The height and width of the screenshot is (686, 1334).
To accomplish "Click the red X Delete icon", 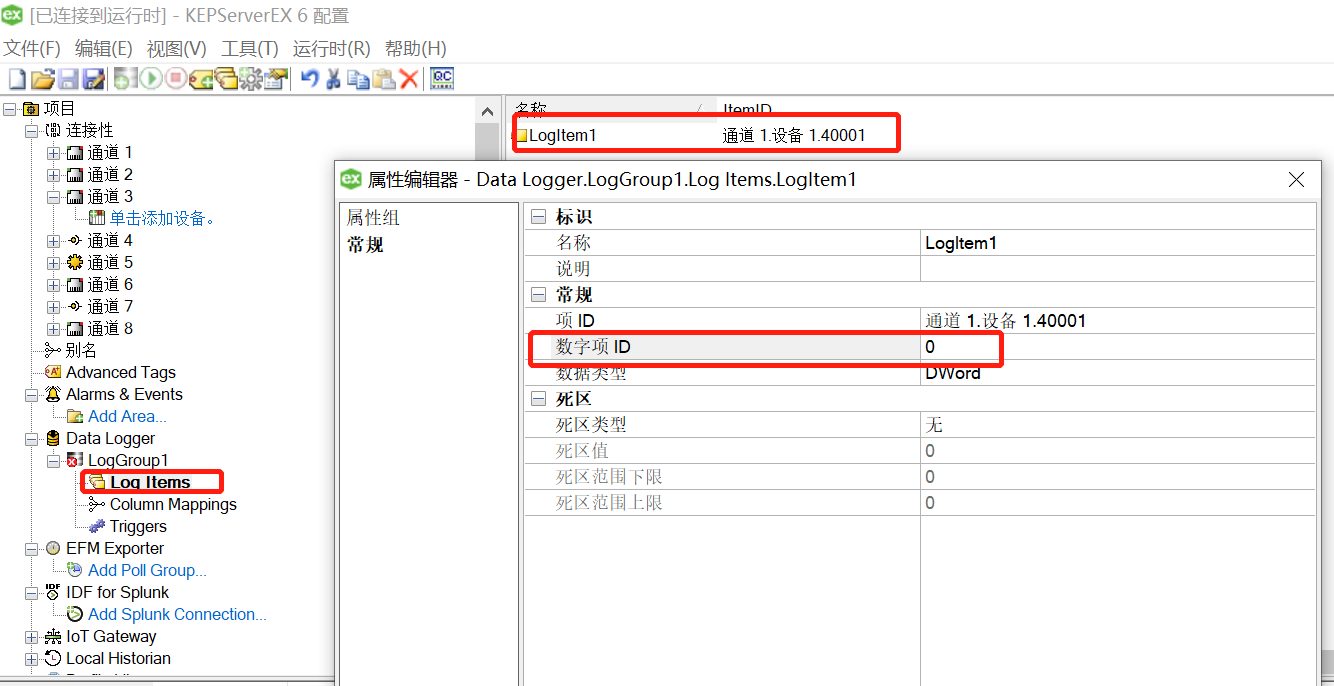I will (409, 79).
